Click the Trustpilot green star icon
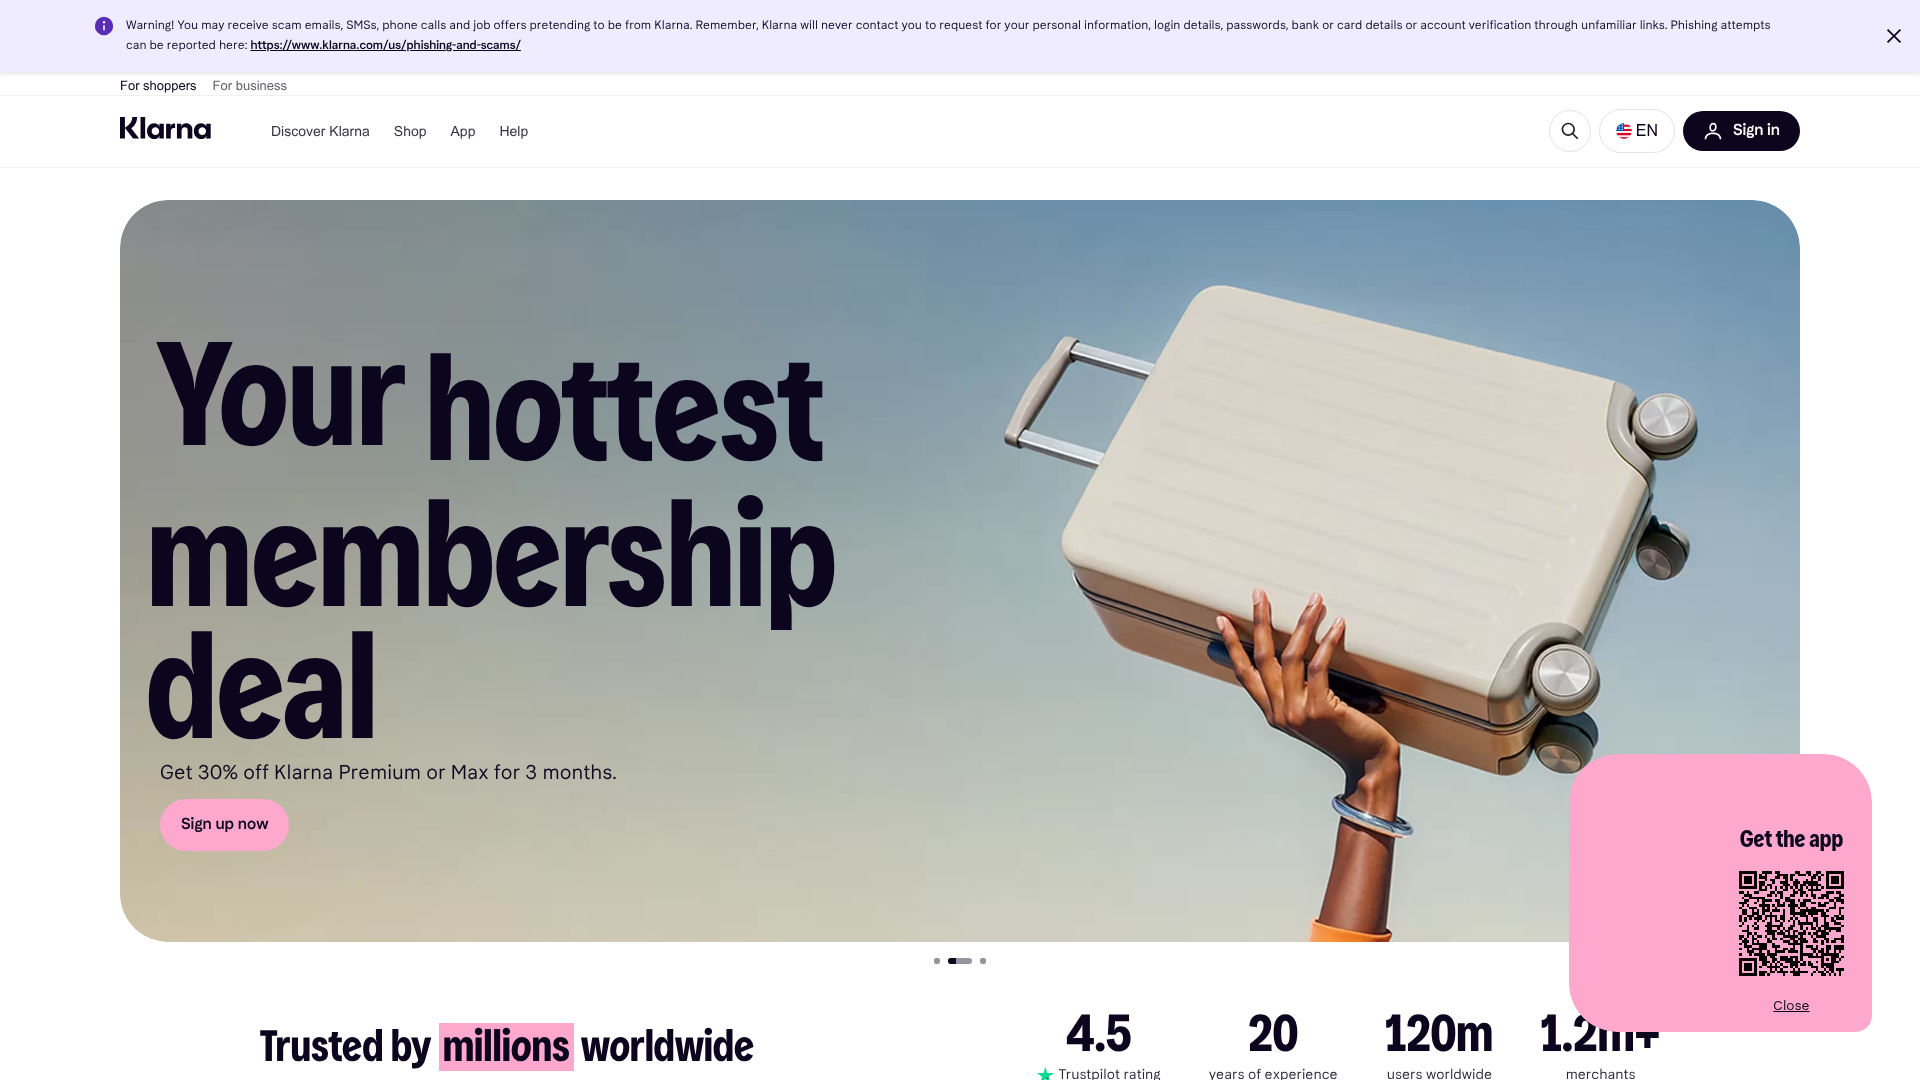 [1045, 1074]
